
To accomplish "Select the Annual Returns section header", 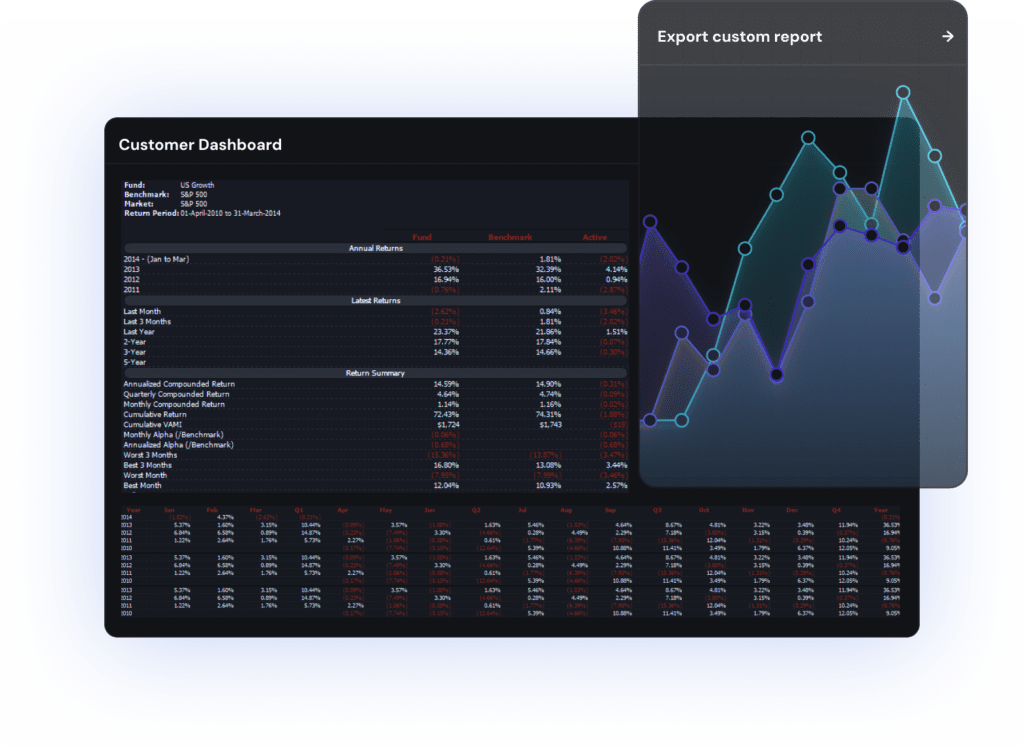I will pyautogui.click(x=376, y=248).
